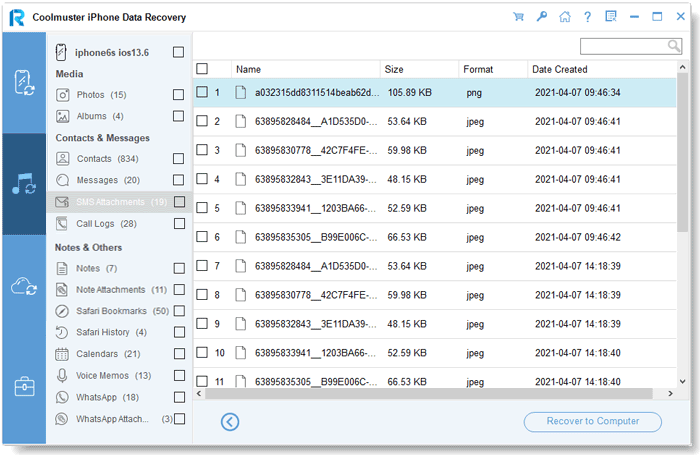Open the toolbox sidebar icon

(x=24, y=386)
